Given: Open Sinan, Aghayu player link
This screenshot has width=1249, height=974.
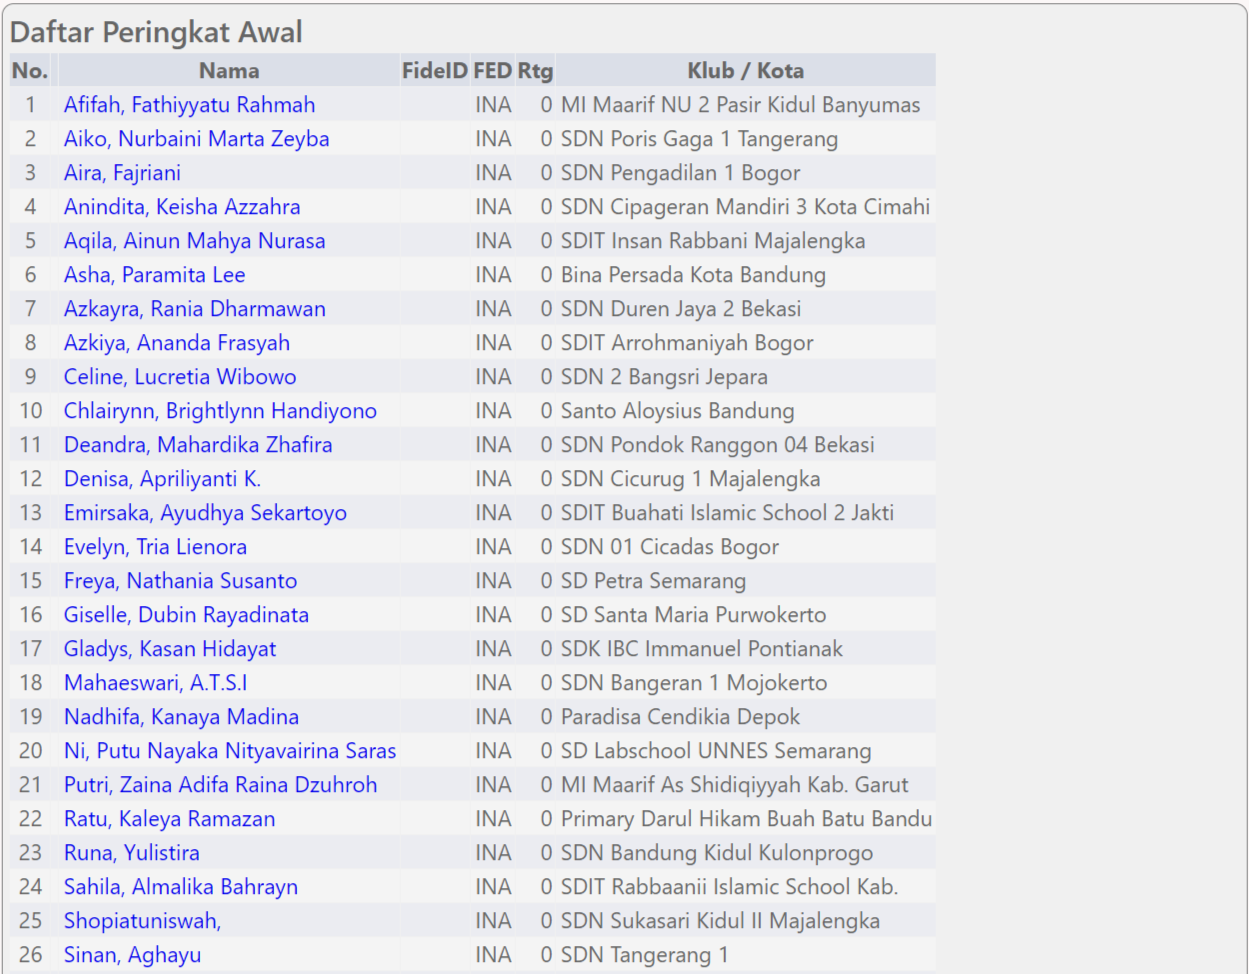Looking at the screenshot, I should (132, 955).
